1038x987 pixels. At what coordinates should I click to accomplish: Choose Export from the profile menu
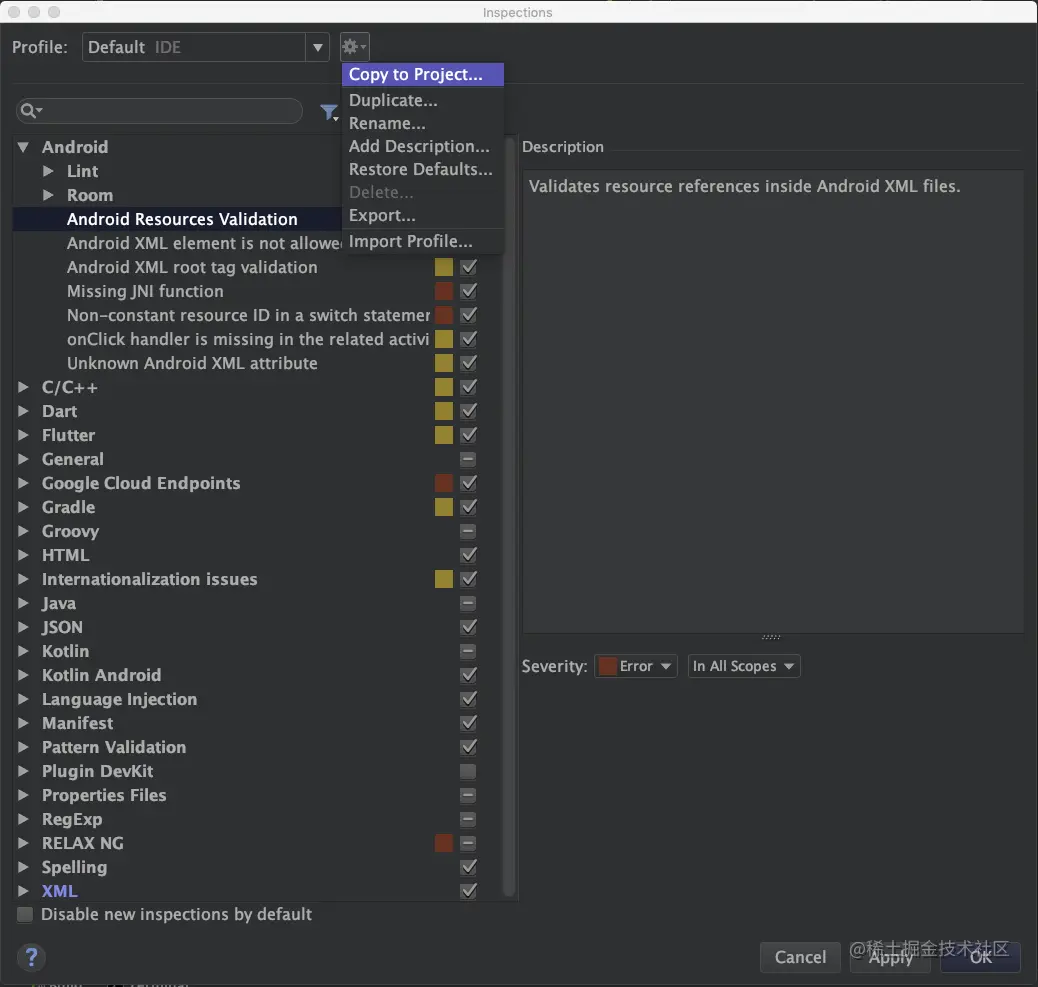(x=422, y=216)
